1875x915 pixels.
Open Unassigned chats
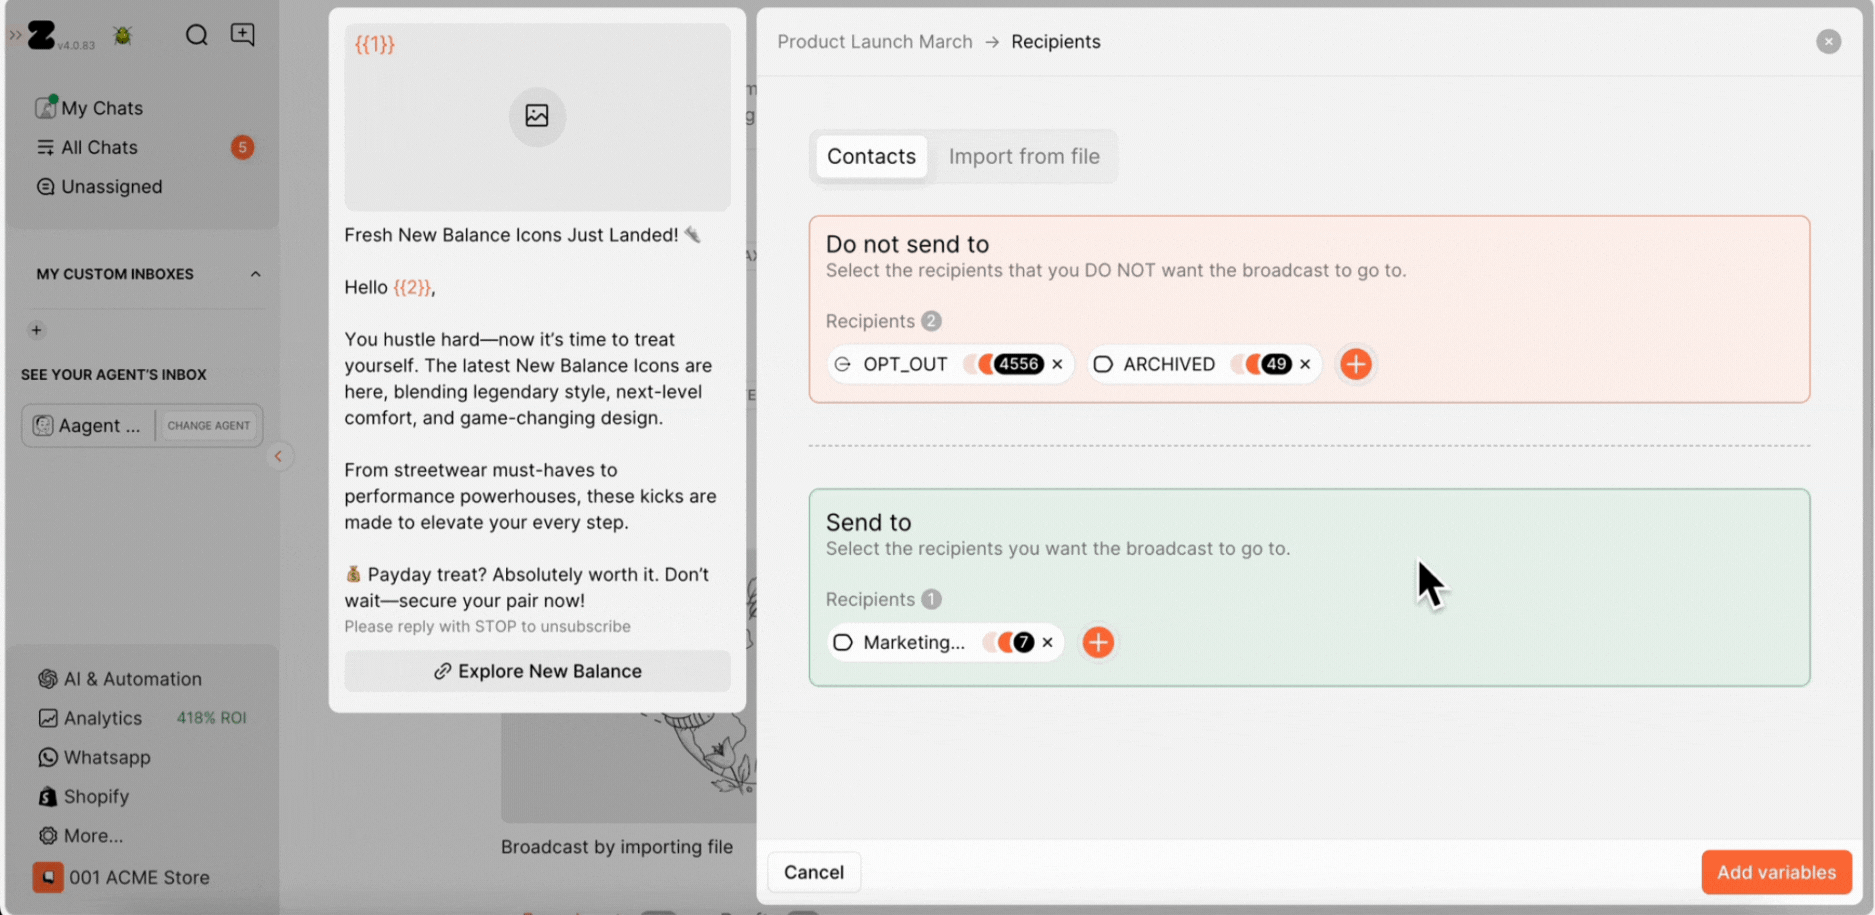(x=99, y=186)
